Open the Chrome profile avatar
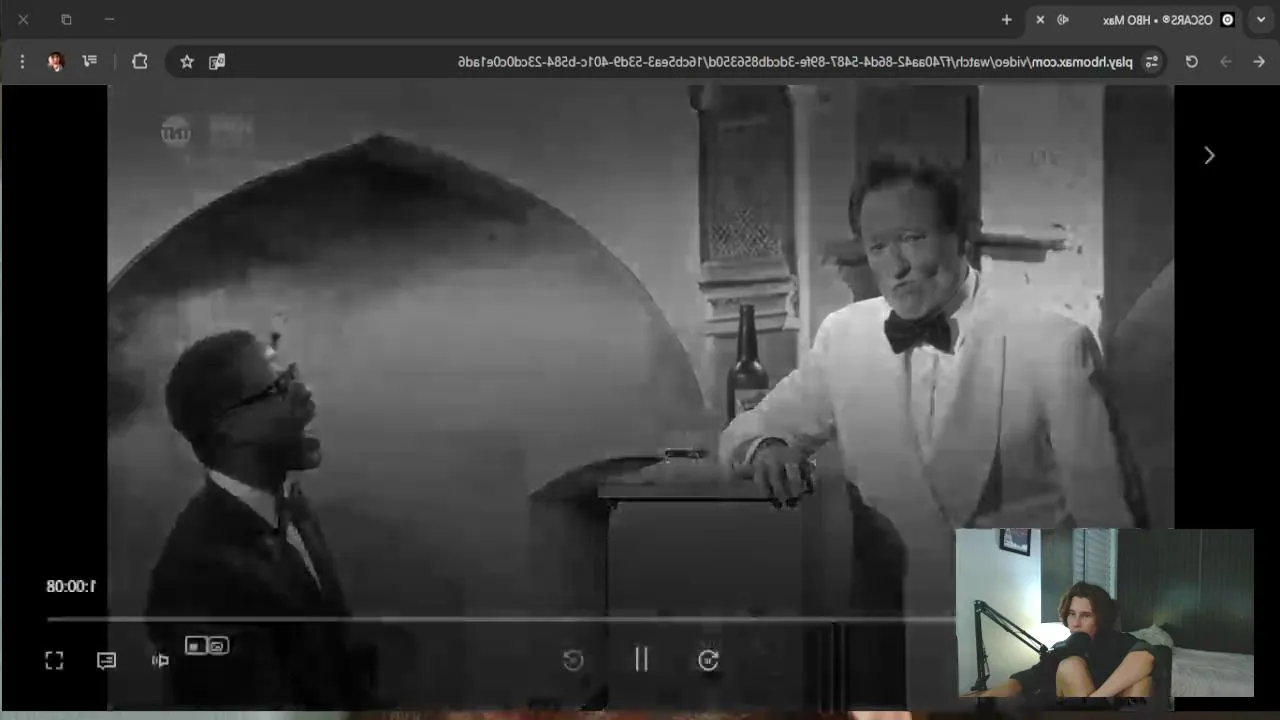The width and height of the screenshot is (1280, 720). click(x=56, y=61)
